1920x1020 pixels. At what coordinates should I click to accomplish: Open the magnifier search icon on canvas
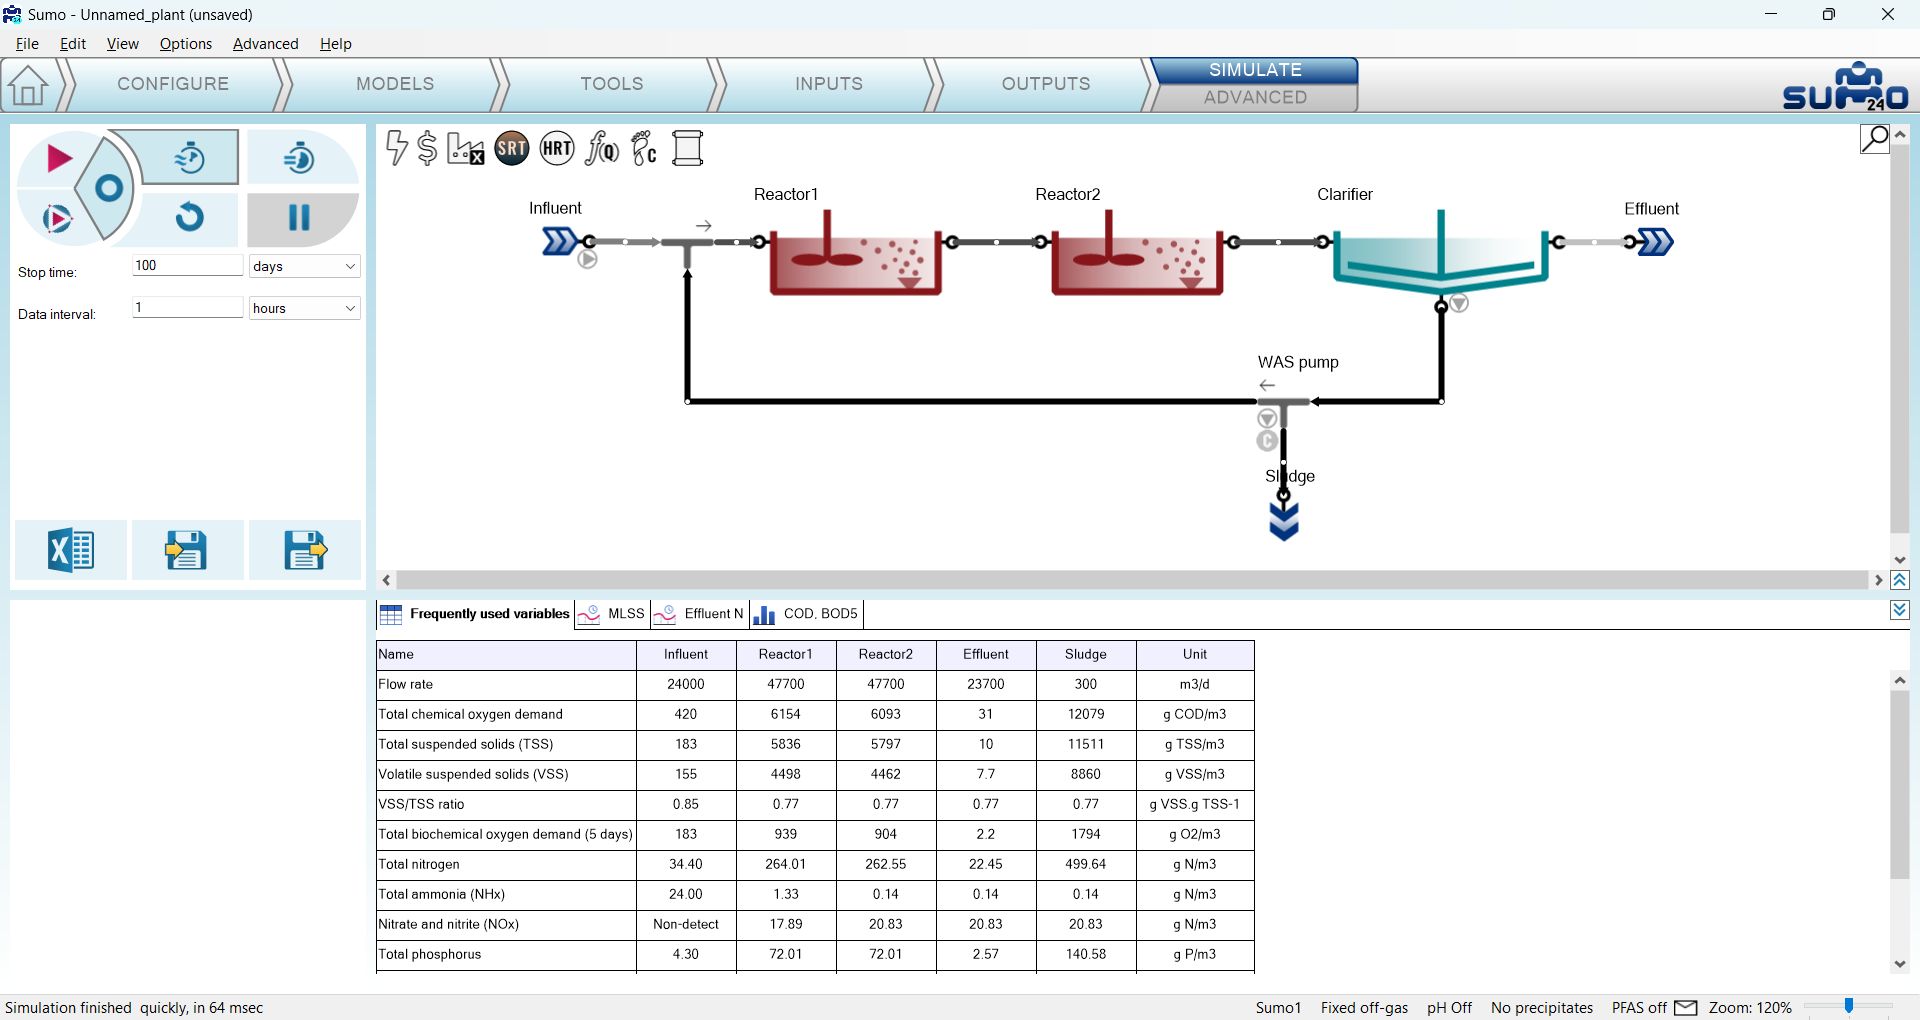[x=1874, y=139]
